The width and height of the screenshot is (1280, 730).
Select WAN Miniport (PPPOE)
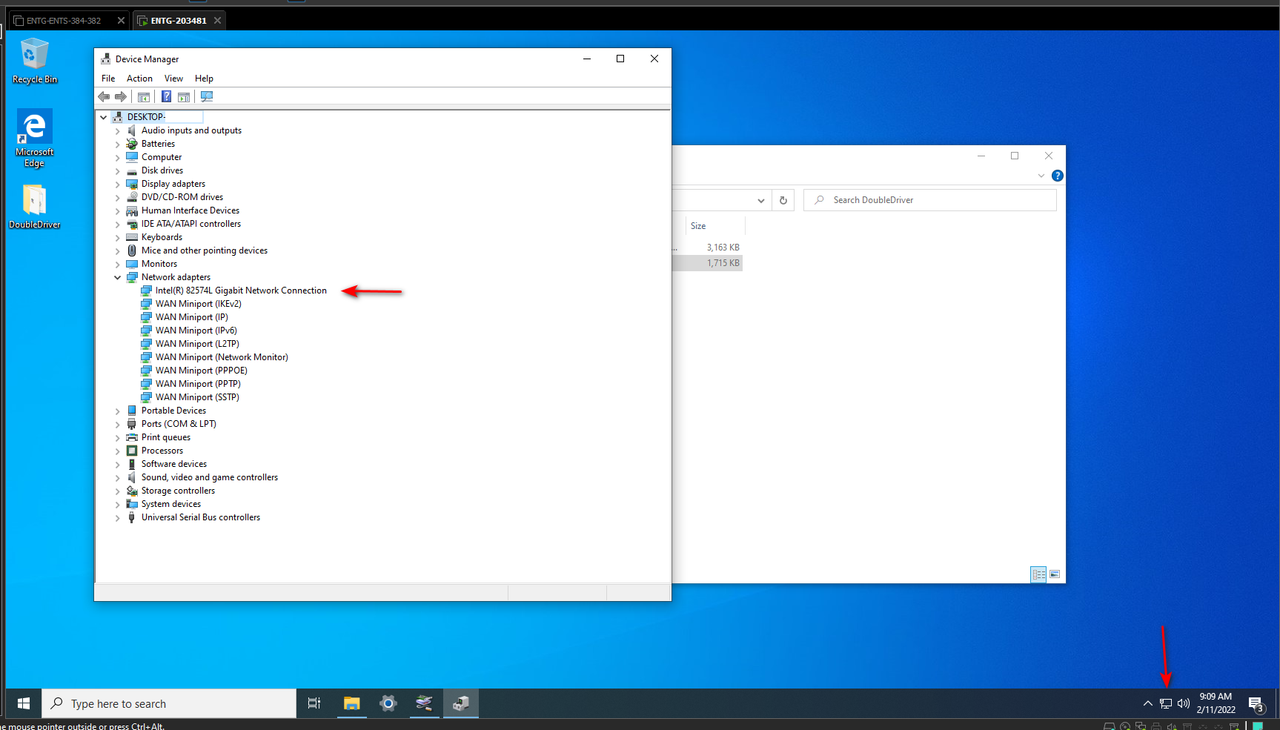click(201, 370)
